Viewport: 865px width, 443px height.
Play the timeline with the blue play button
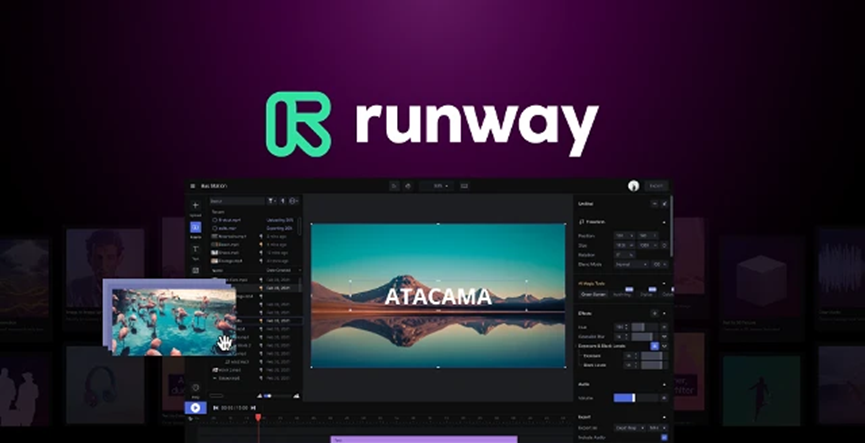click(195, 408)
